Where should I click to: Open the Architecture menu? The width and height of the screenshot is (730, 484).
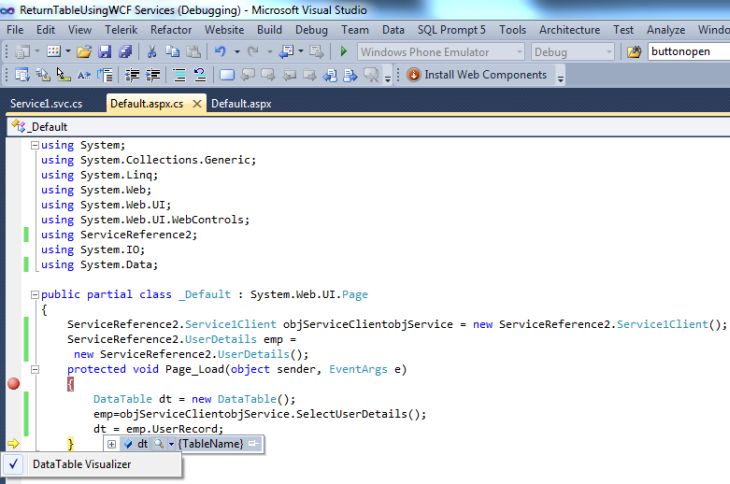(x=569, y=30)
